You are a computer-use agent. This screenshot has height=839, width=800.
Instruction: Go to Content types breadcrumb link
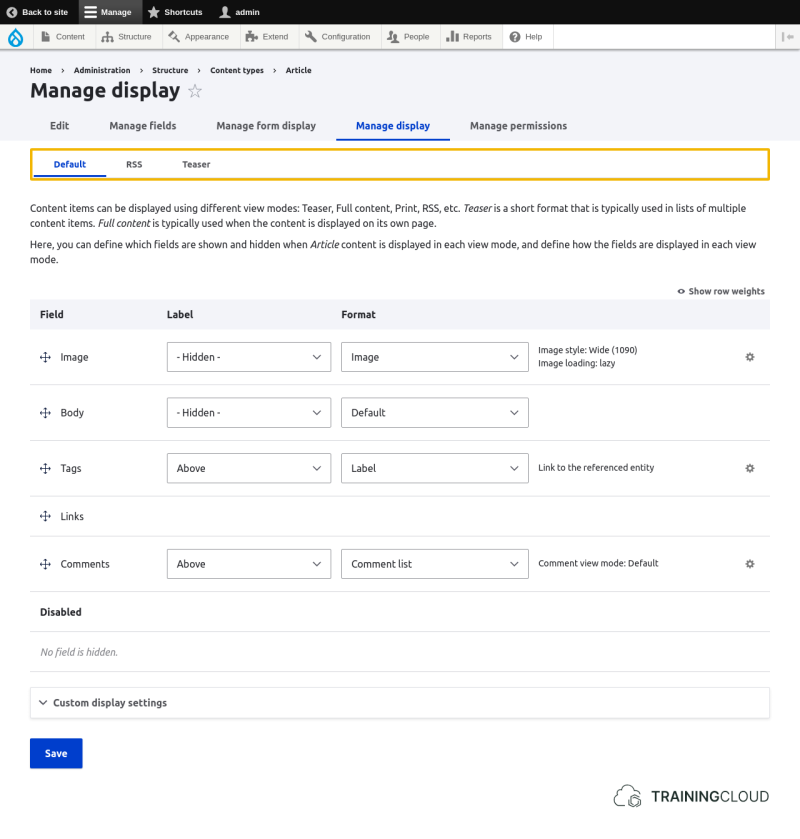point(237,71)
